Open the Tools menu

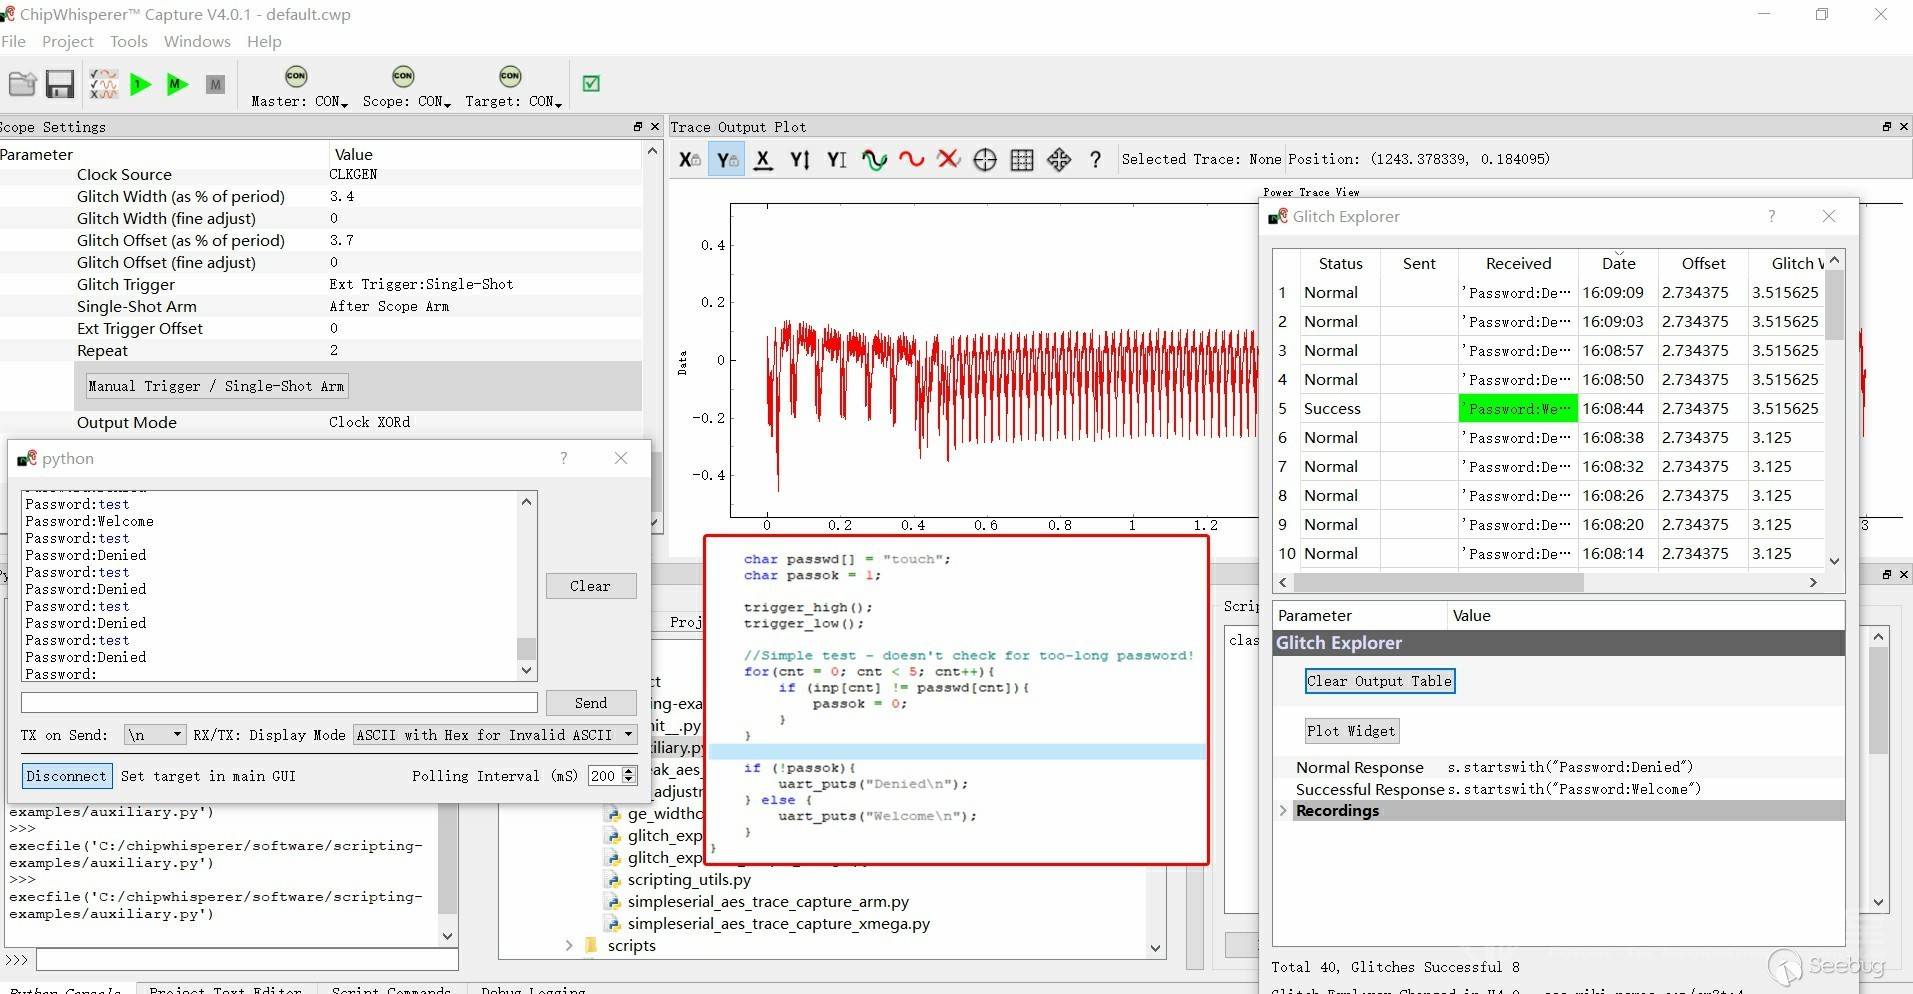click(129, 41)
